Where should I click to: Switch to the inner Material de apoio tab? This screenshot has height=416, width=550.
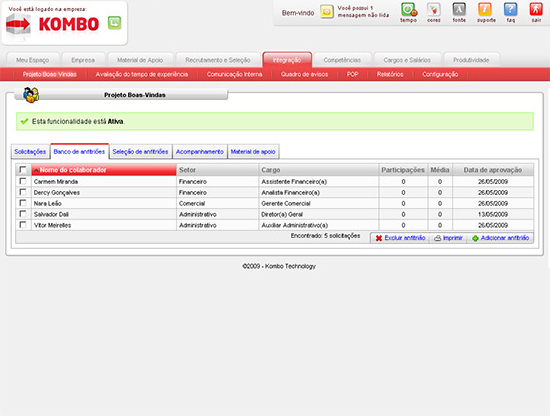point(253,152)
